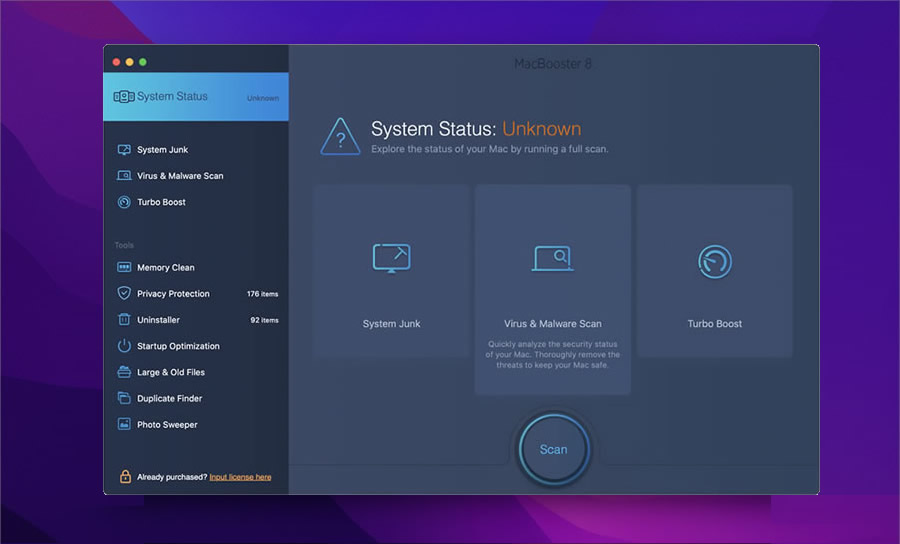900x544 pixels.
Task: Open Memory Clean tool
Action: 166,267
